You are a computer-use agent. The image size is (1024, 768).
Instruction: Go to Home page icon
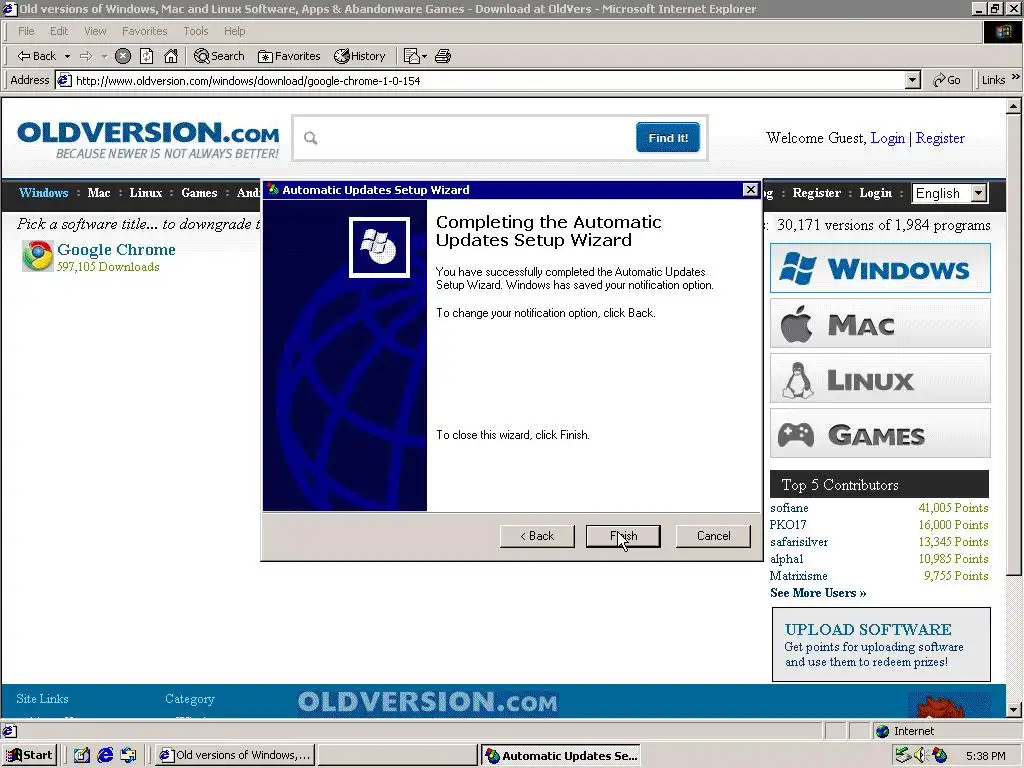click(170, 56)
